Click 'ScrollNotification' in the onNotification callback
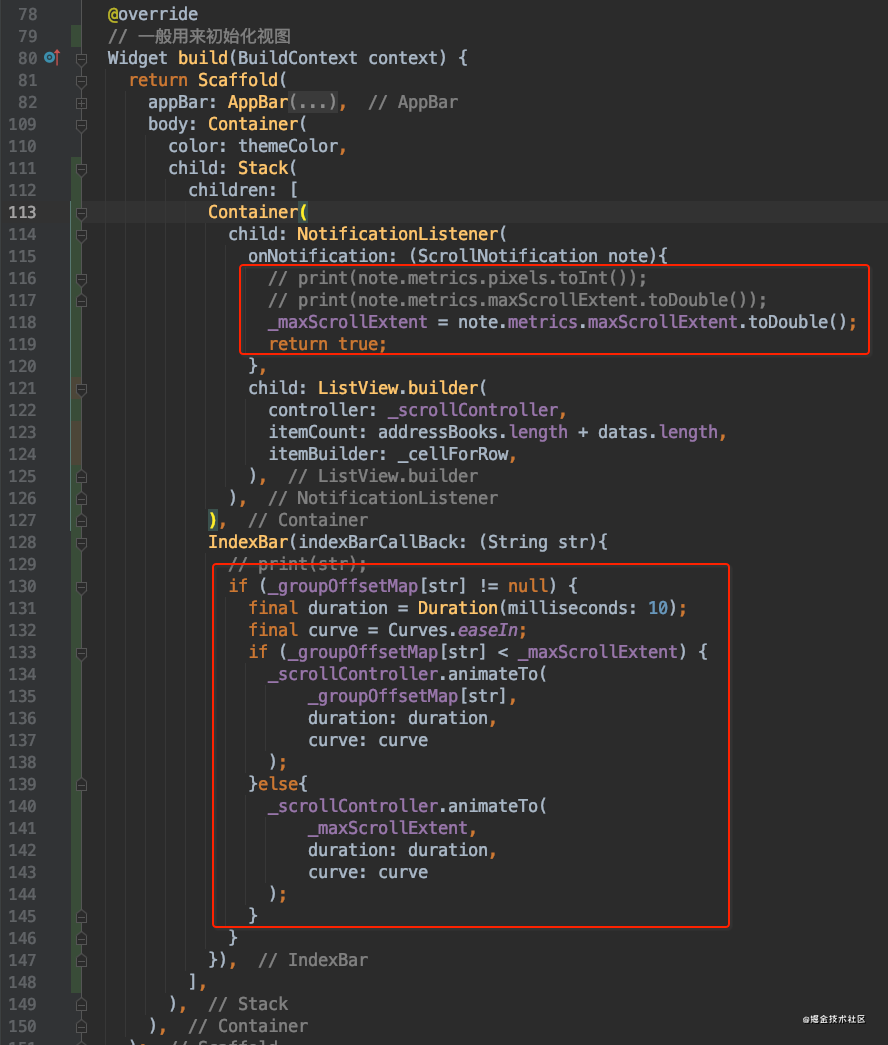Image resolution: width=888 pixels, height=1045 pixels. coord(507,256)
